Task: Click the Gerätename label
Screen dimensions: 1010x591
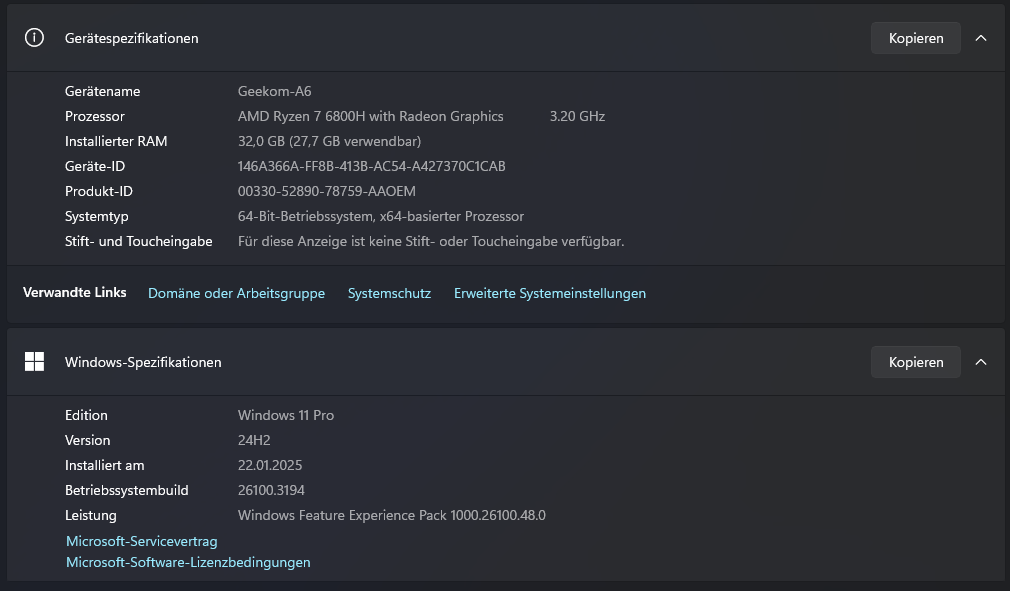Action: [x=102, y=91]
